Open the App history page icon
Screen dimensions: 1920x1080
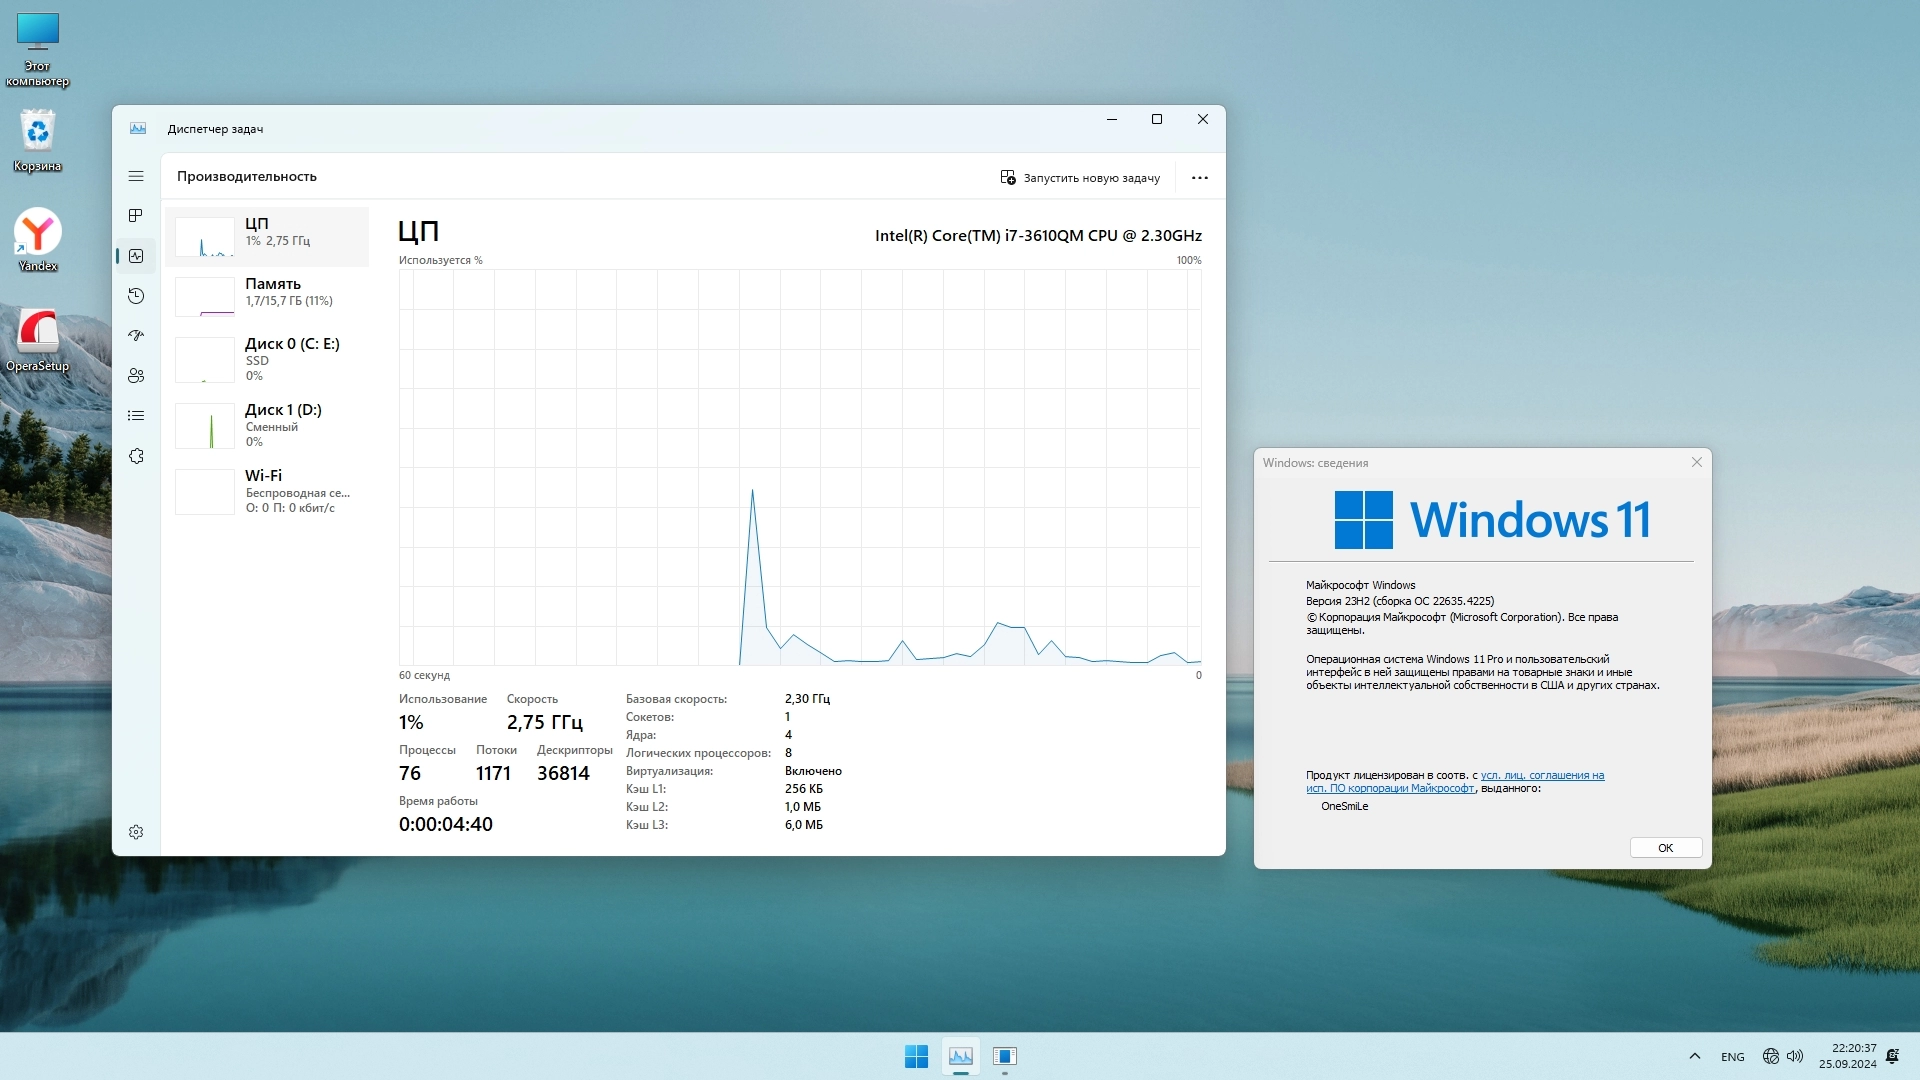136,296
